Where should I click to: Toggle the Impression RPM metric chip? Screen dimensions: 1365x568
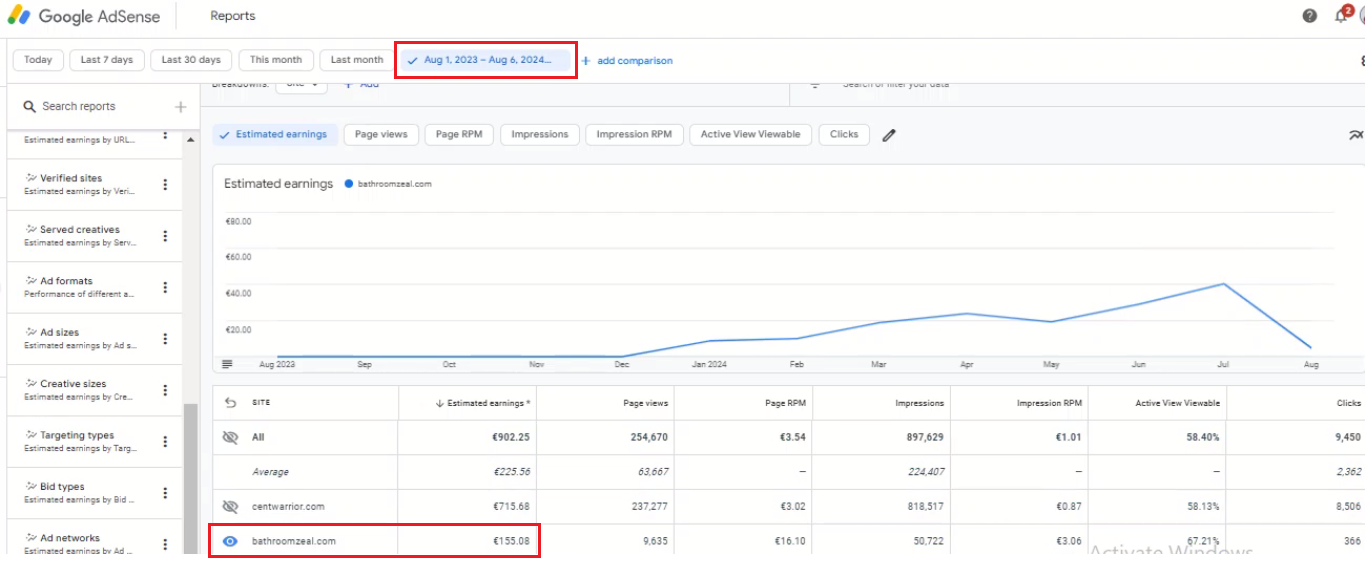tap(634, 134)
